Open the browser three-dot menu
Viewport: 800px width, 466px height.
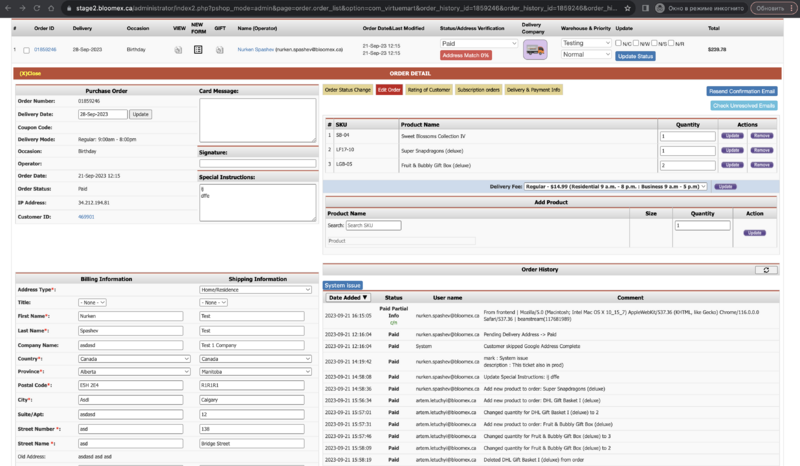(792, 8)
